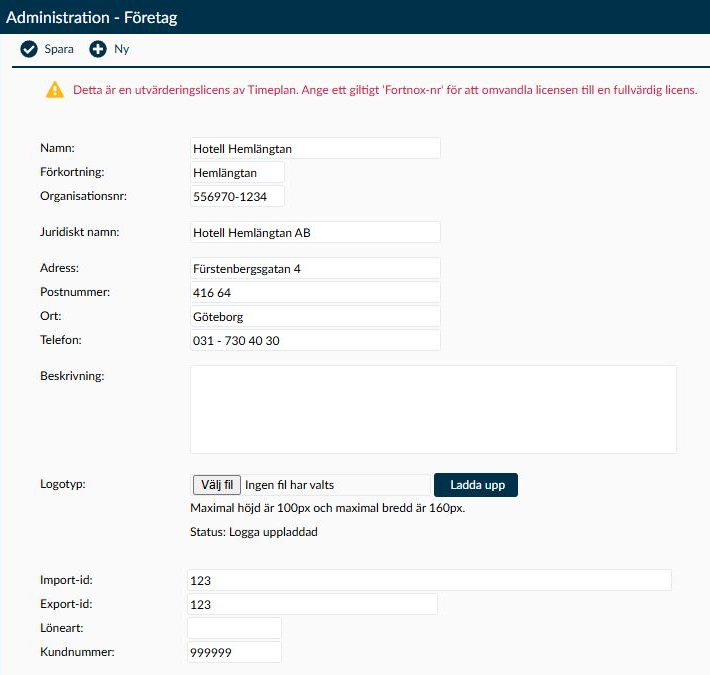This screenshot has height=675, width=710.
Task: Focus the Kundnummer field 999999
Action: click(235, 652)
